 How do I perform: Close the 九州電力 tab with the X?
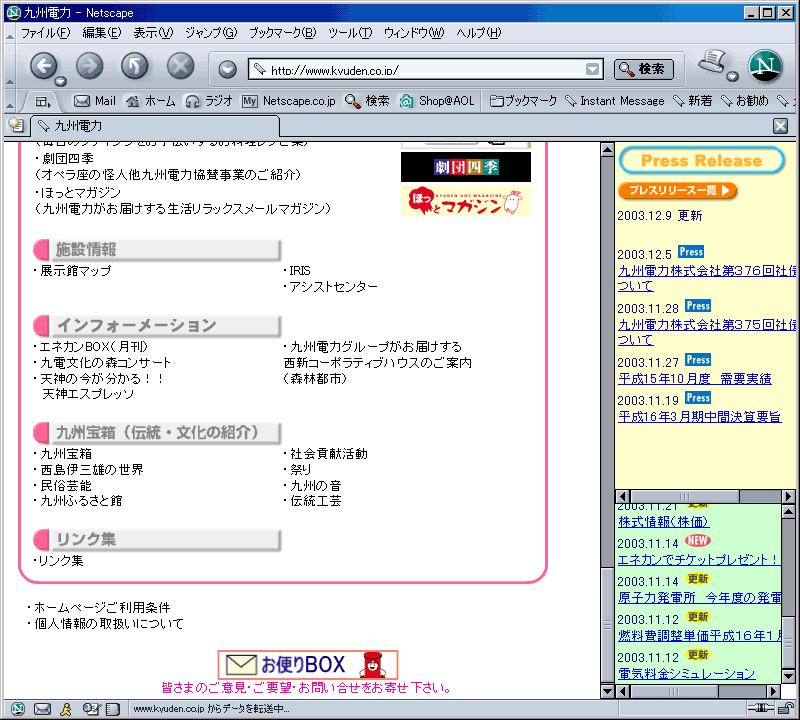780,126
